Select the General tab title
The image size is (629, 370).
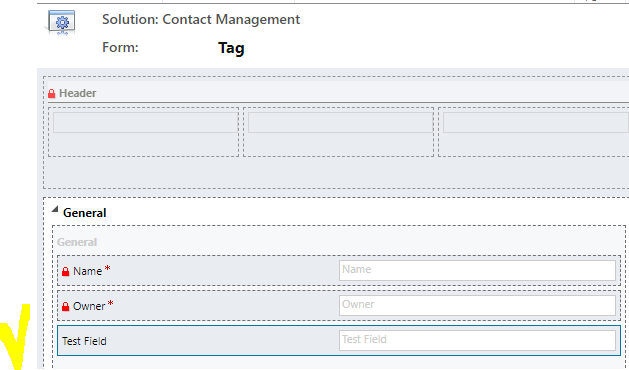point(85,213)
